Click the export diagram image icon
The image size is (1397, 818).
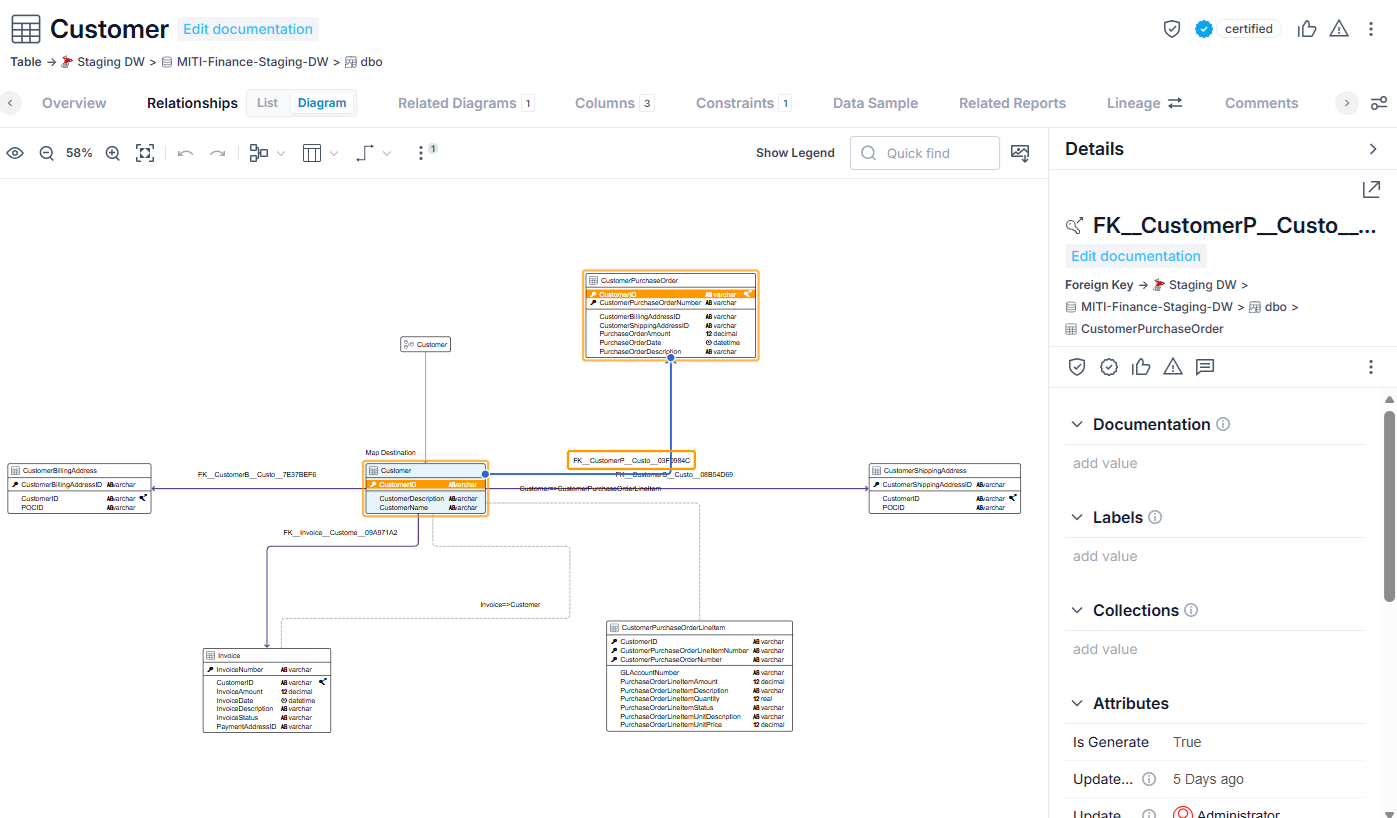(x=1020, y=153)
